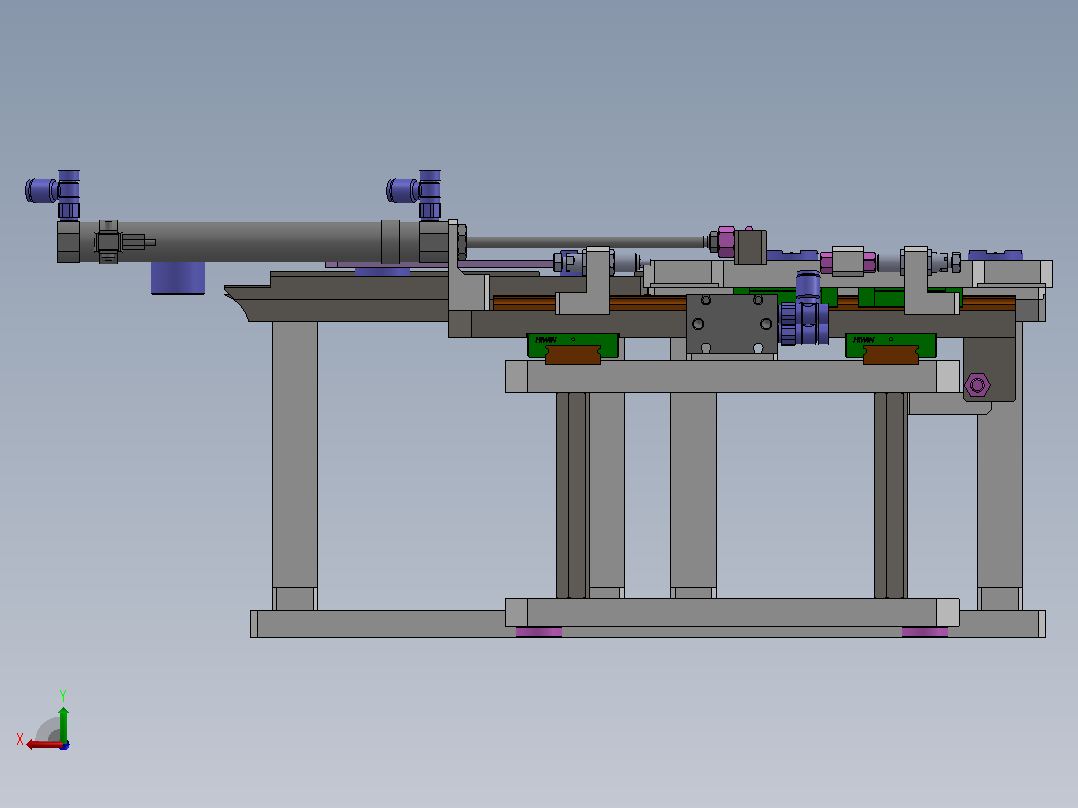Click the right green HIWIN guide block
The width and height of the screenshot is (1078, 808).
tap(890, 345)
